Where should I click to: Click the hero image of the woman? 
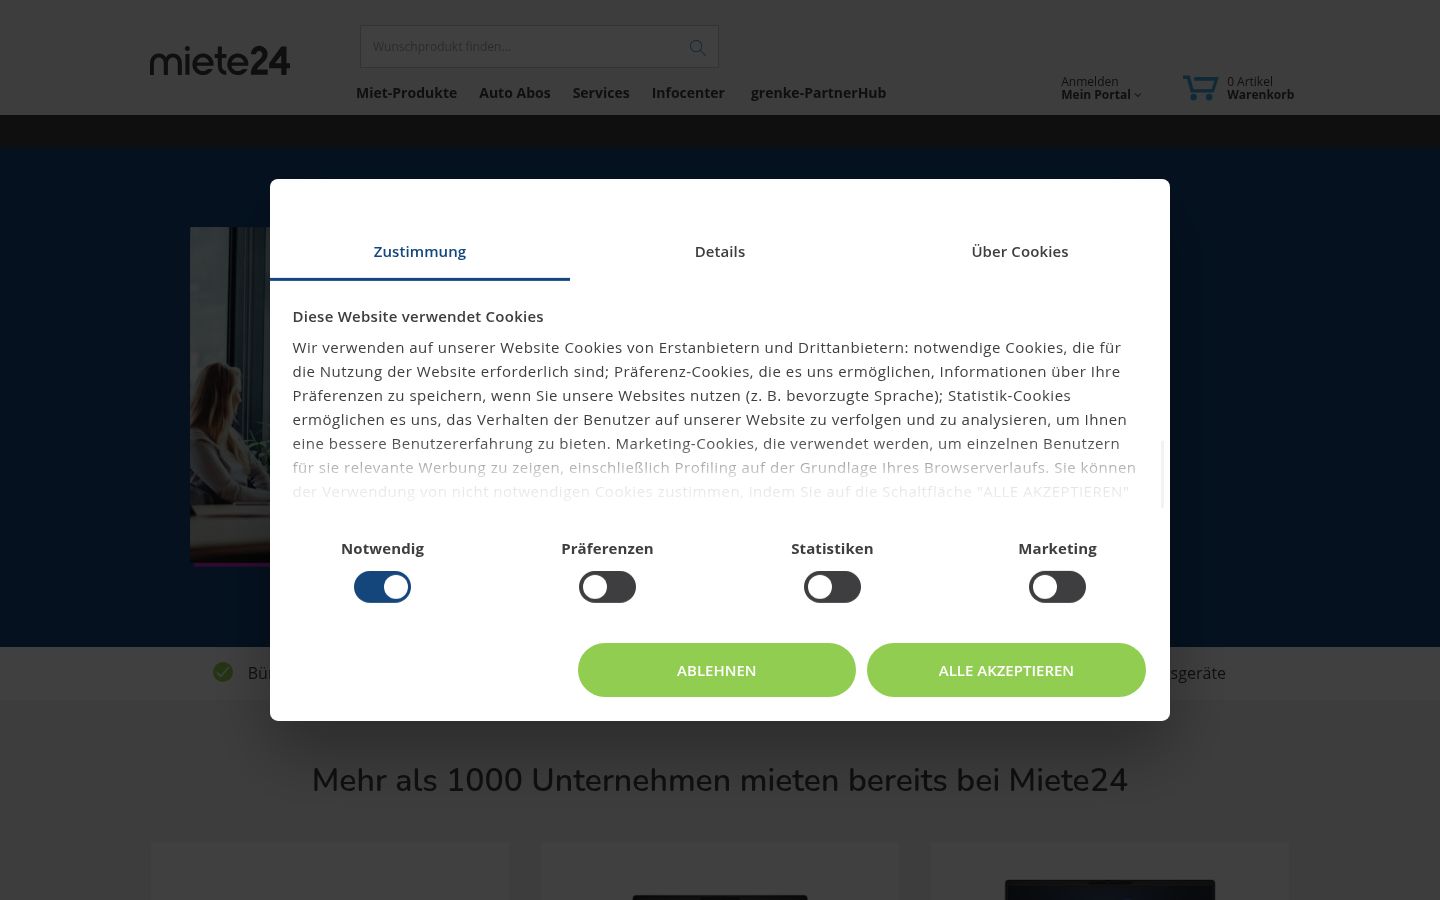pyautogui.click(x=230, y=395)
